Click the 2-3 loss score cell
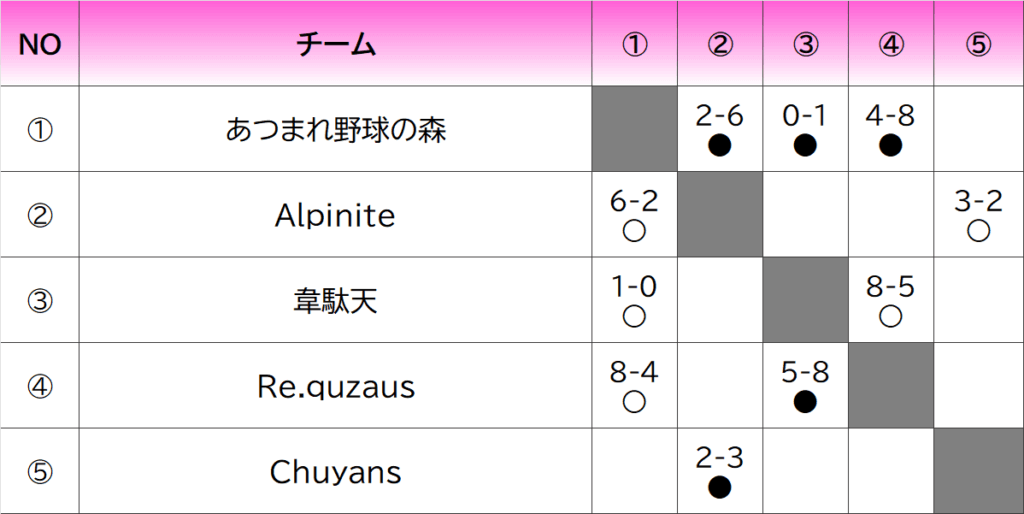 click(719, 471)
